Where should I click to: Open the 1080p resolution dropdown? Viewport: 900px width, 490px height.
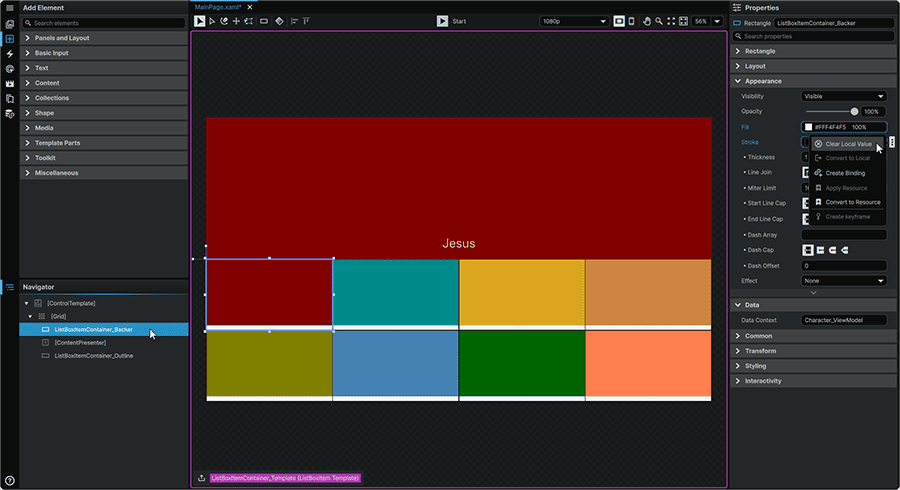[x=573, y=21]
